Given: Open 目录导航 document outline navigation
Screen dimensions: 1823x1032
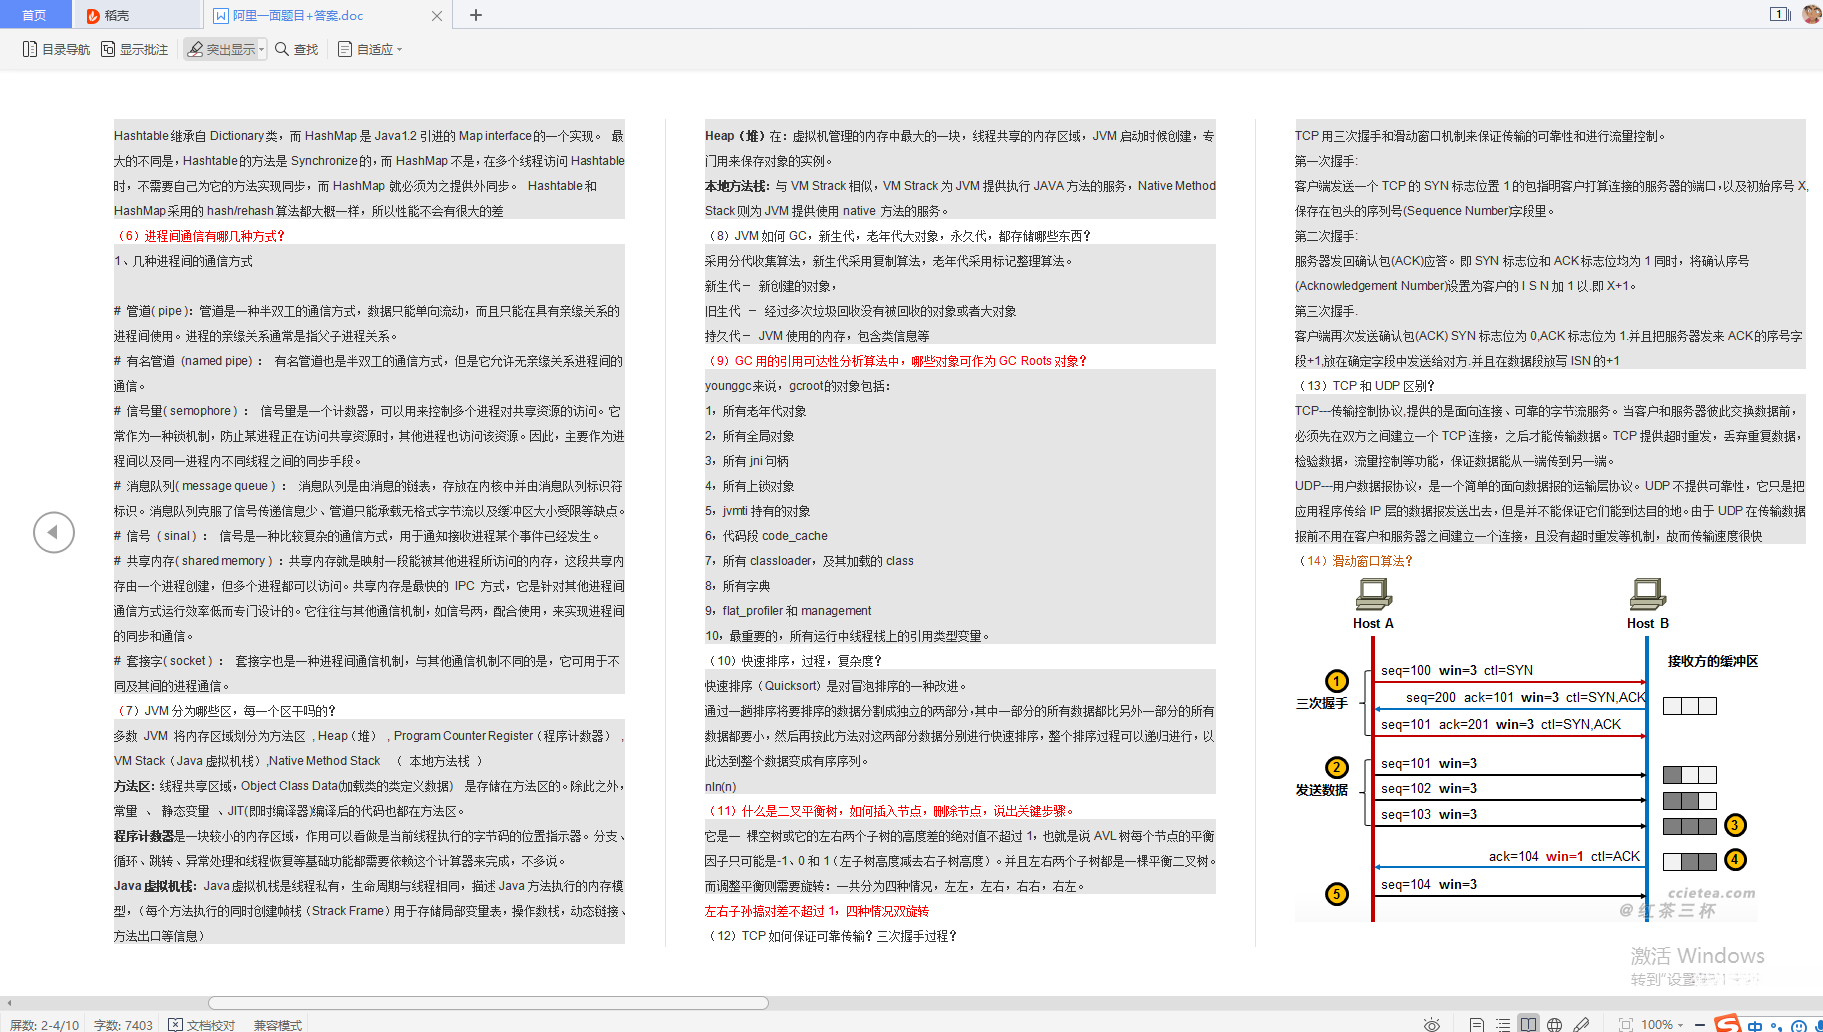Looking at the screenshot, I should 54,48.
